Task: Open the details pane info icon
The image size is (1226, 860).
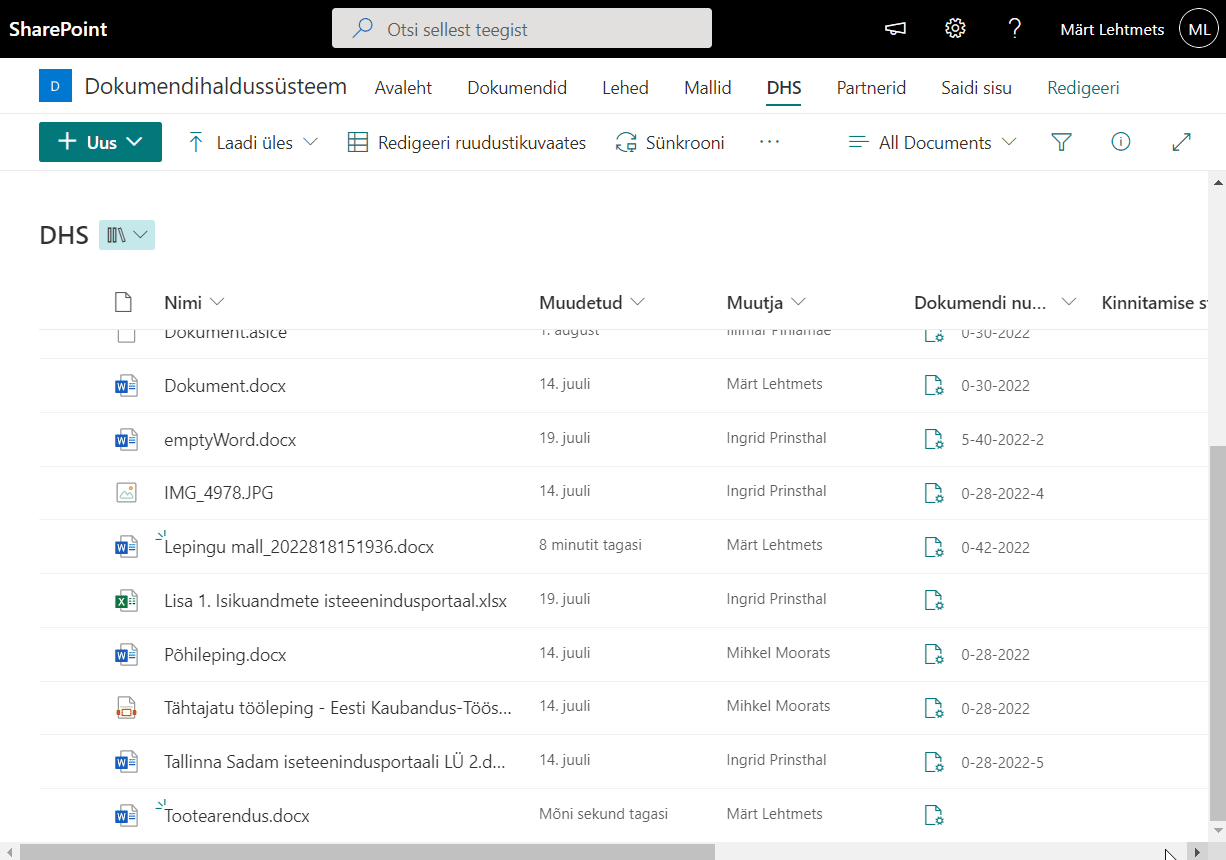Action: point(1121,142)
